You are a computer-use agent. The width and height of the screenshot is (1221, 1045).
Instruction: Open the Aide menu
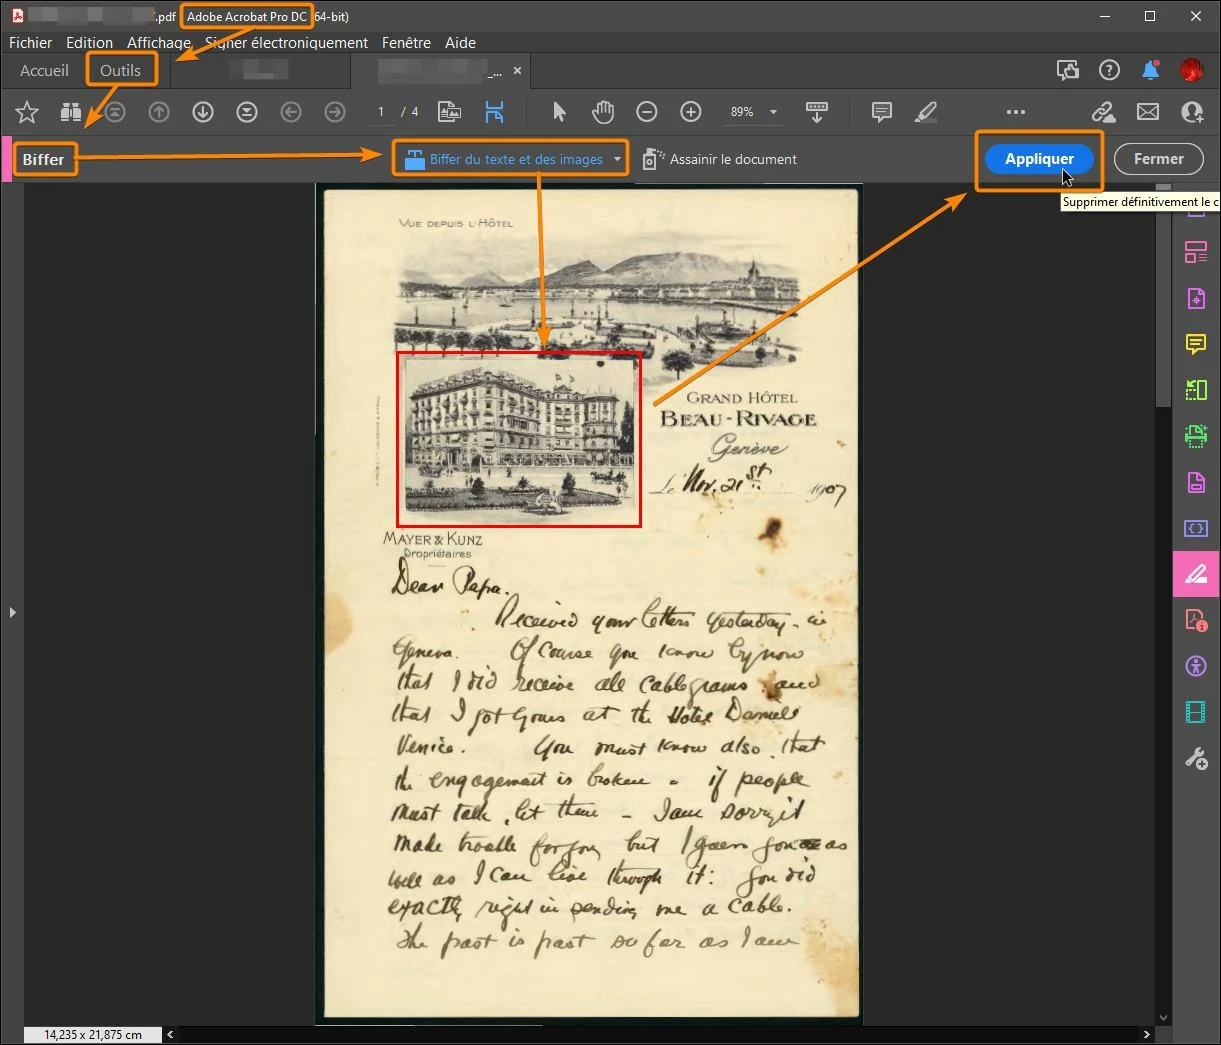[x=460, y=42]
